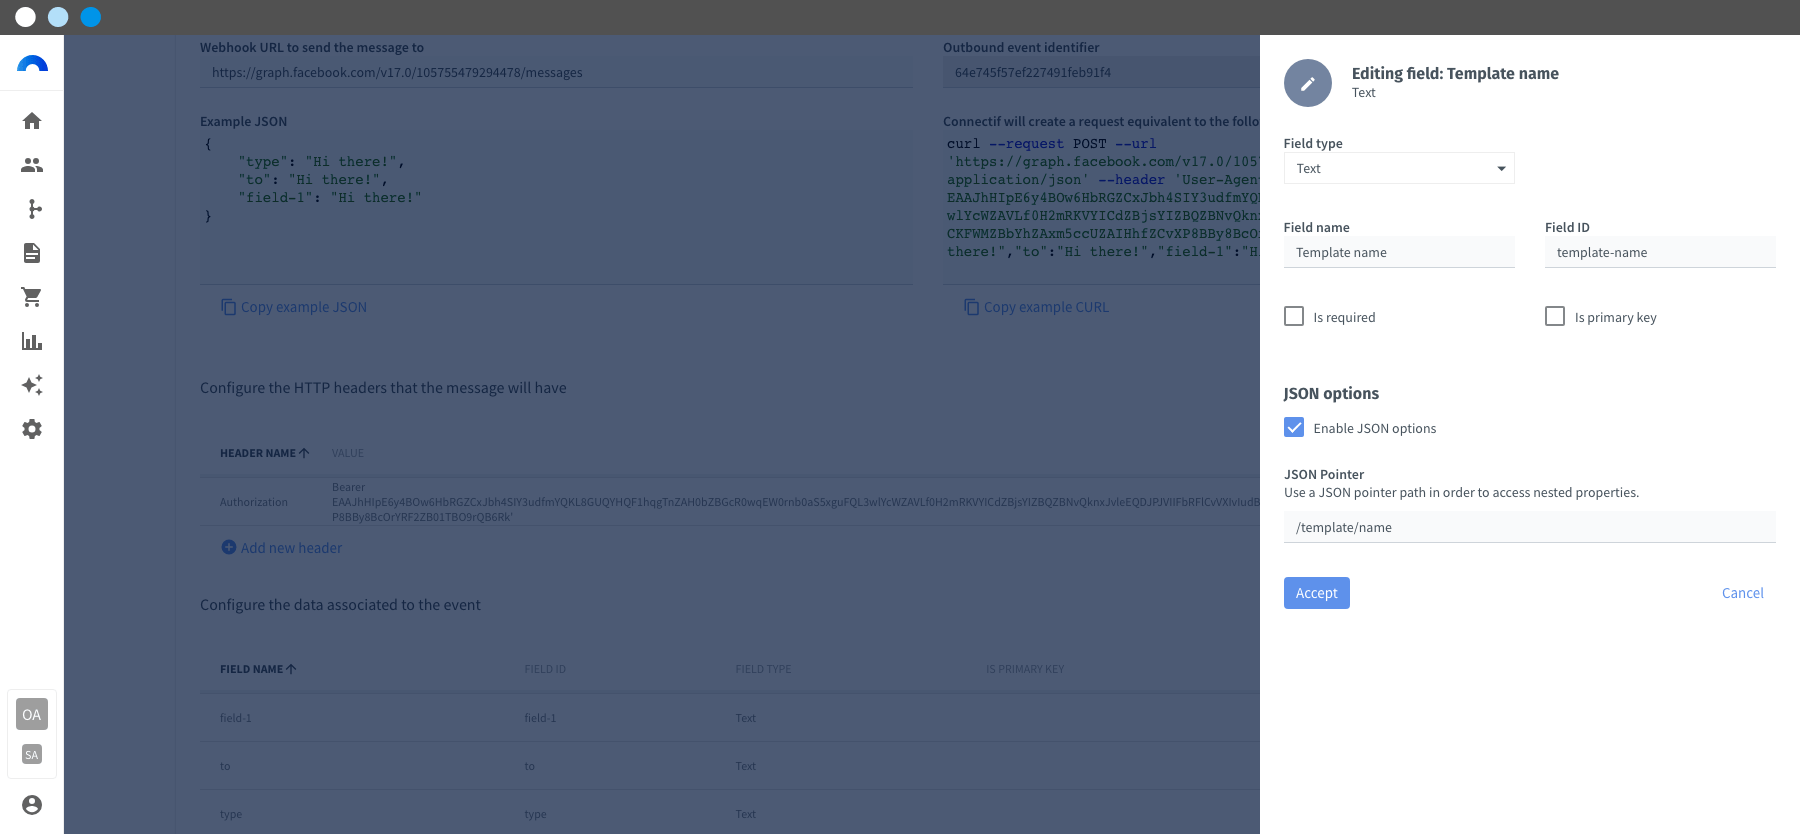The height and width of the screenshot is (835, 1800).
Task: Open the bar chart analytics icon
Action: (x=32, y=341)
